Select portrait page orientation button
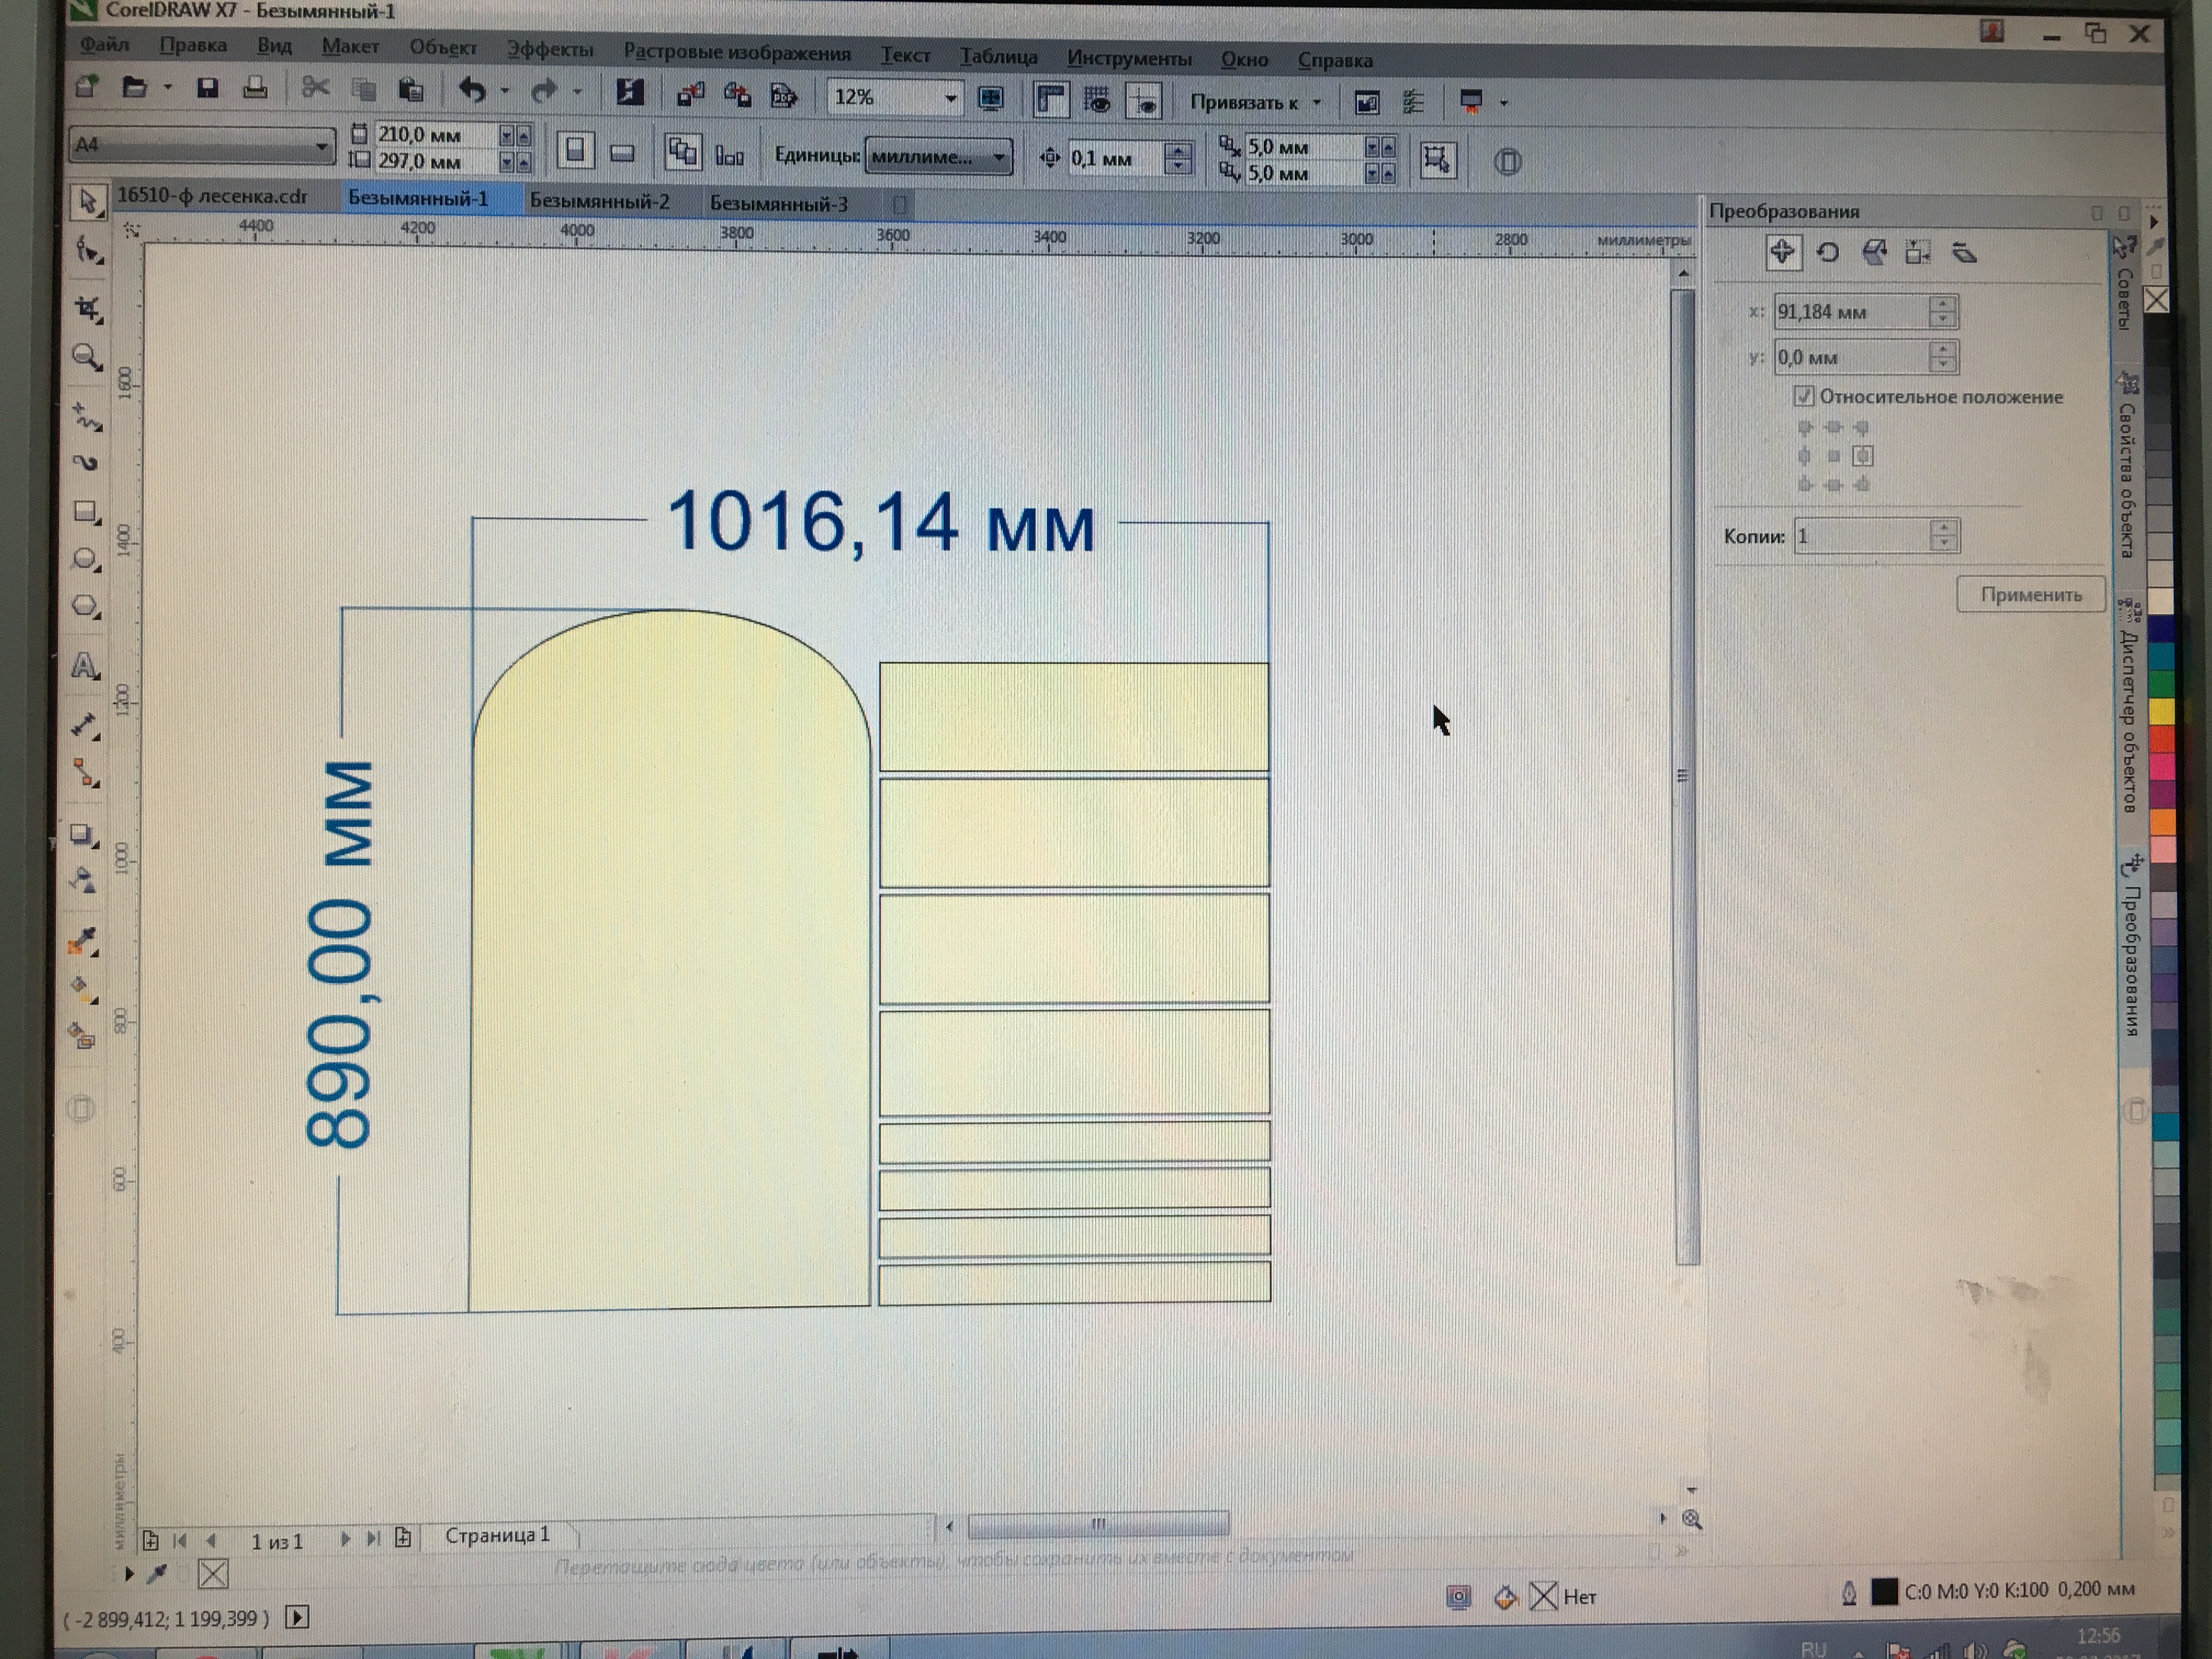This screenshot has height=1659, width=2212. (x=575, y=151)
